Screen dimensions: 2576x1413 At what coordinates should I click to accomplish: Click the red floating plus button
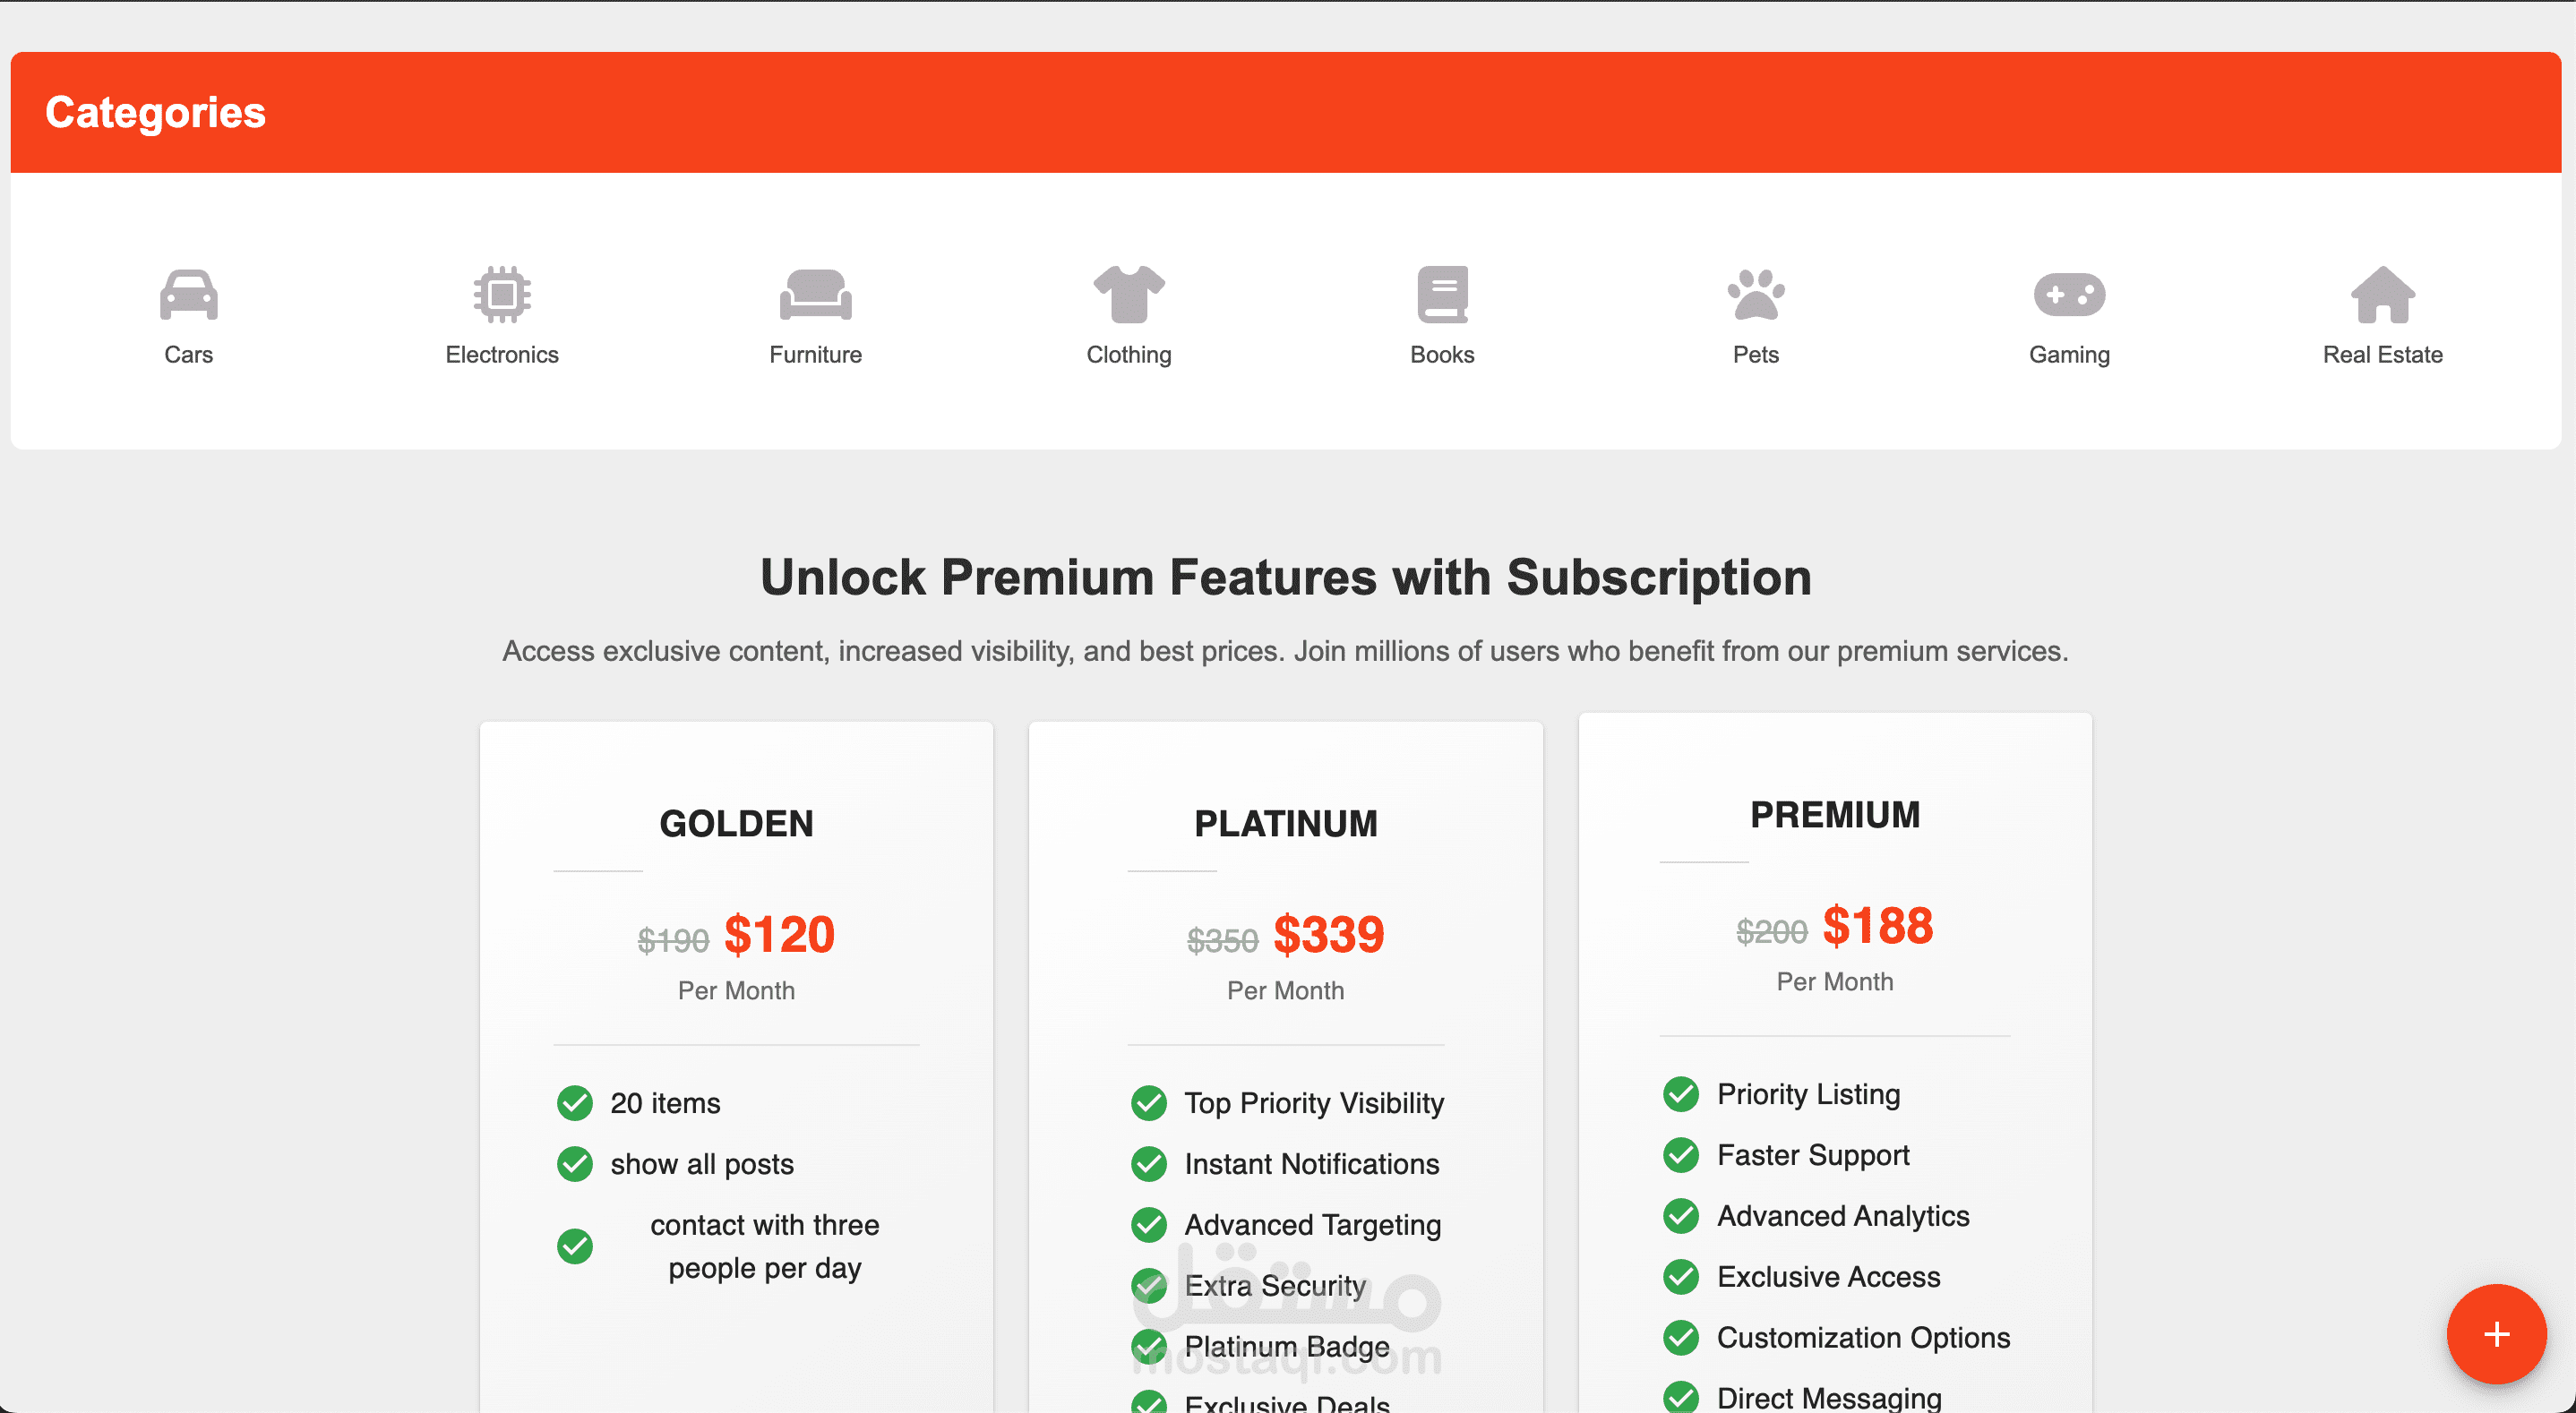pyautogui.click(x=2496, y=1334)
